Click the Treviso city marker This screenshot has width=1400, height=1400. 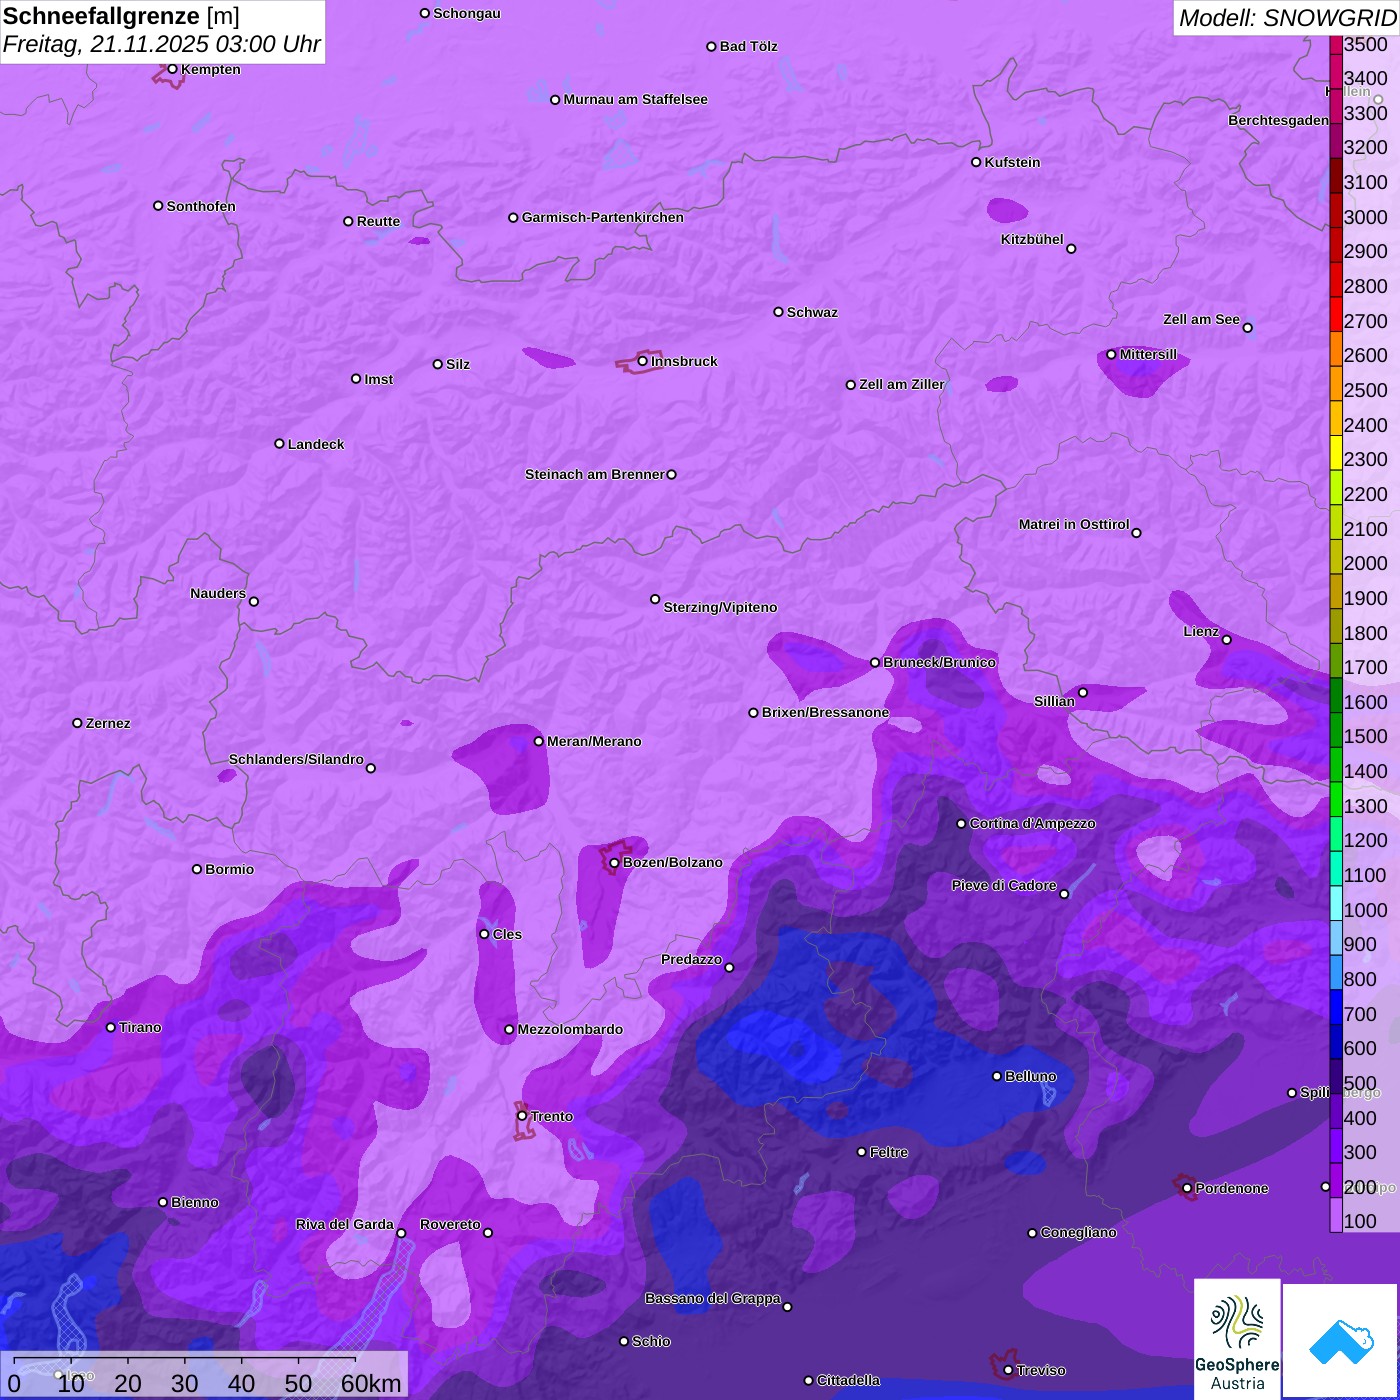(1009, 1370)
